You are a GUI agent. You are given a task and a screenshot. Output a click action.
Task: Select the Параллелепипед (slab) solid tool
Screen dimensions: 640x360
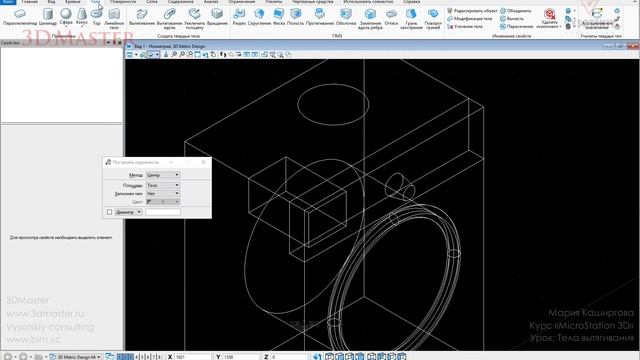click(x=20, y=18)
